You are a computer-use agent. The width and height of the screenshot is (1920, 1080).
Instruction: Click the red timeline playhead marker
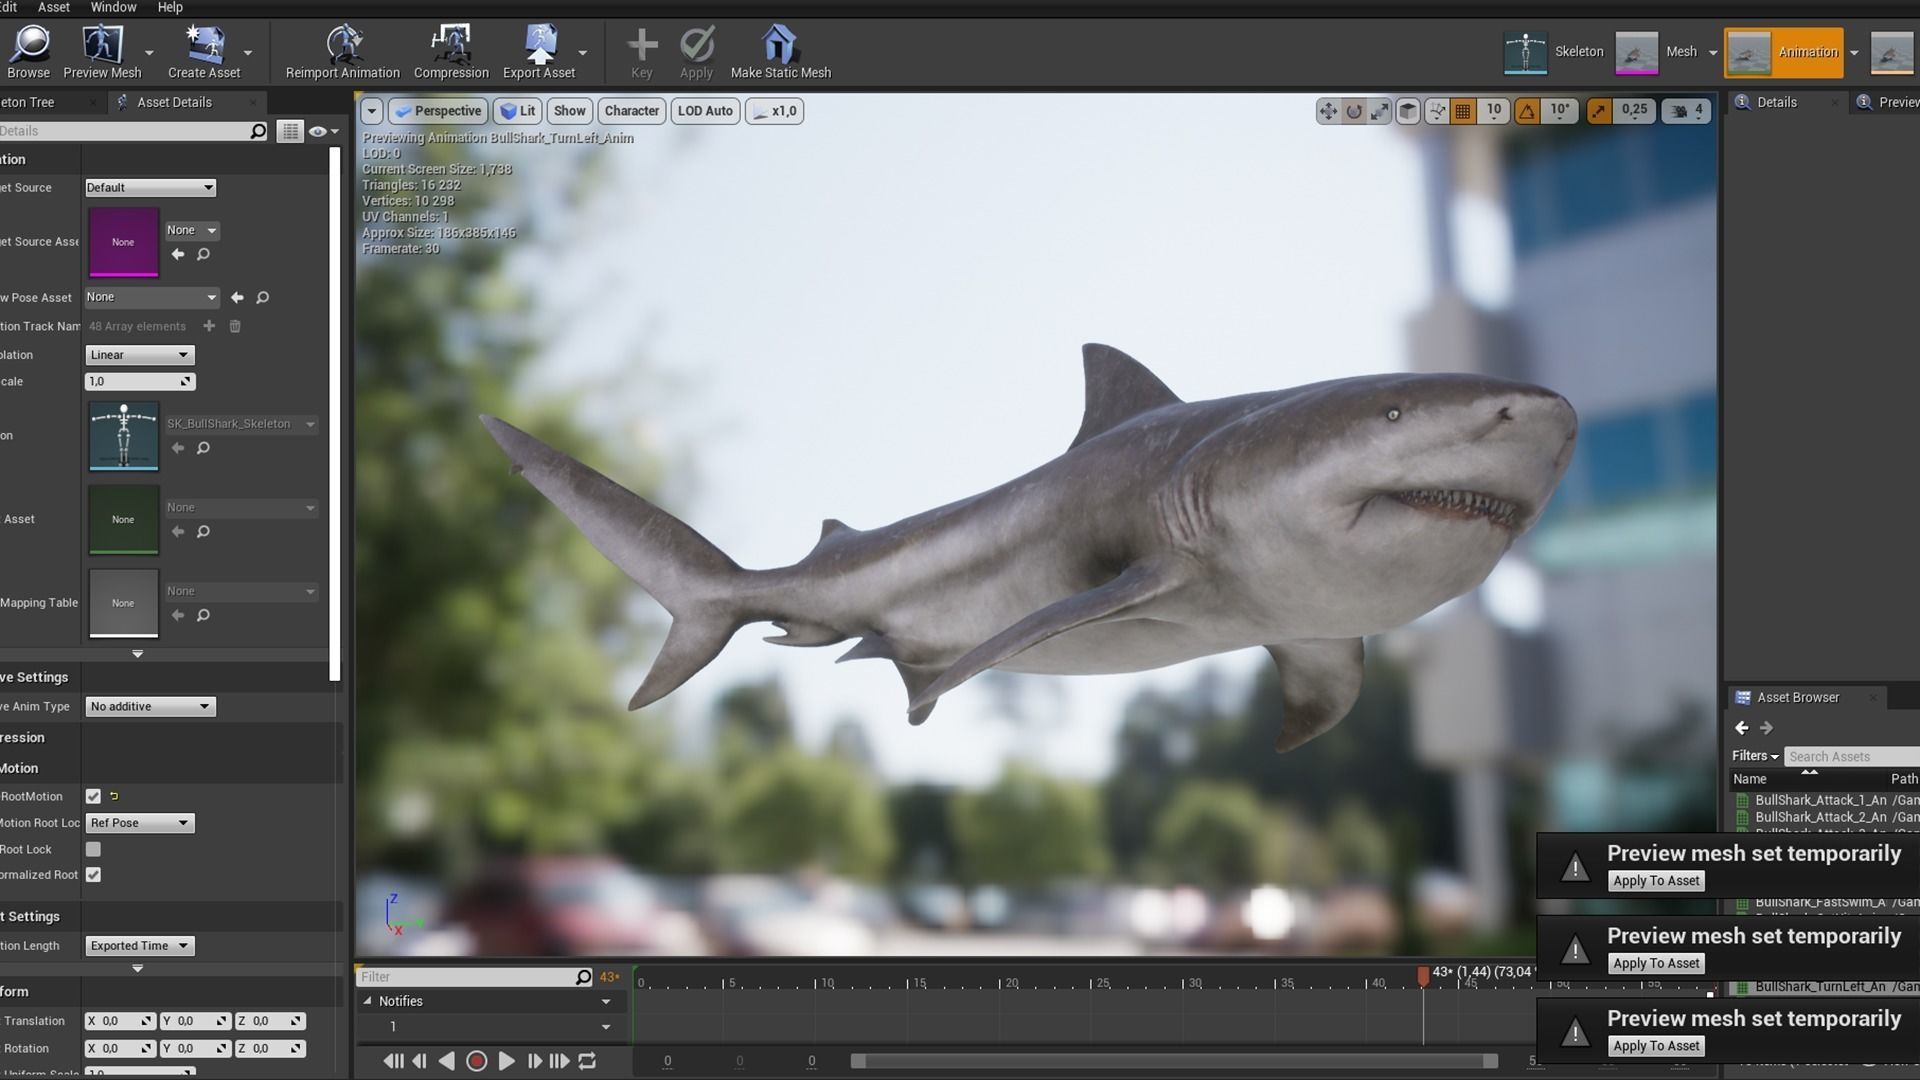coord(1423,974)
